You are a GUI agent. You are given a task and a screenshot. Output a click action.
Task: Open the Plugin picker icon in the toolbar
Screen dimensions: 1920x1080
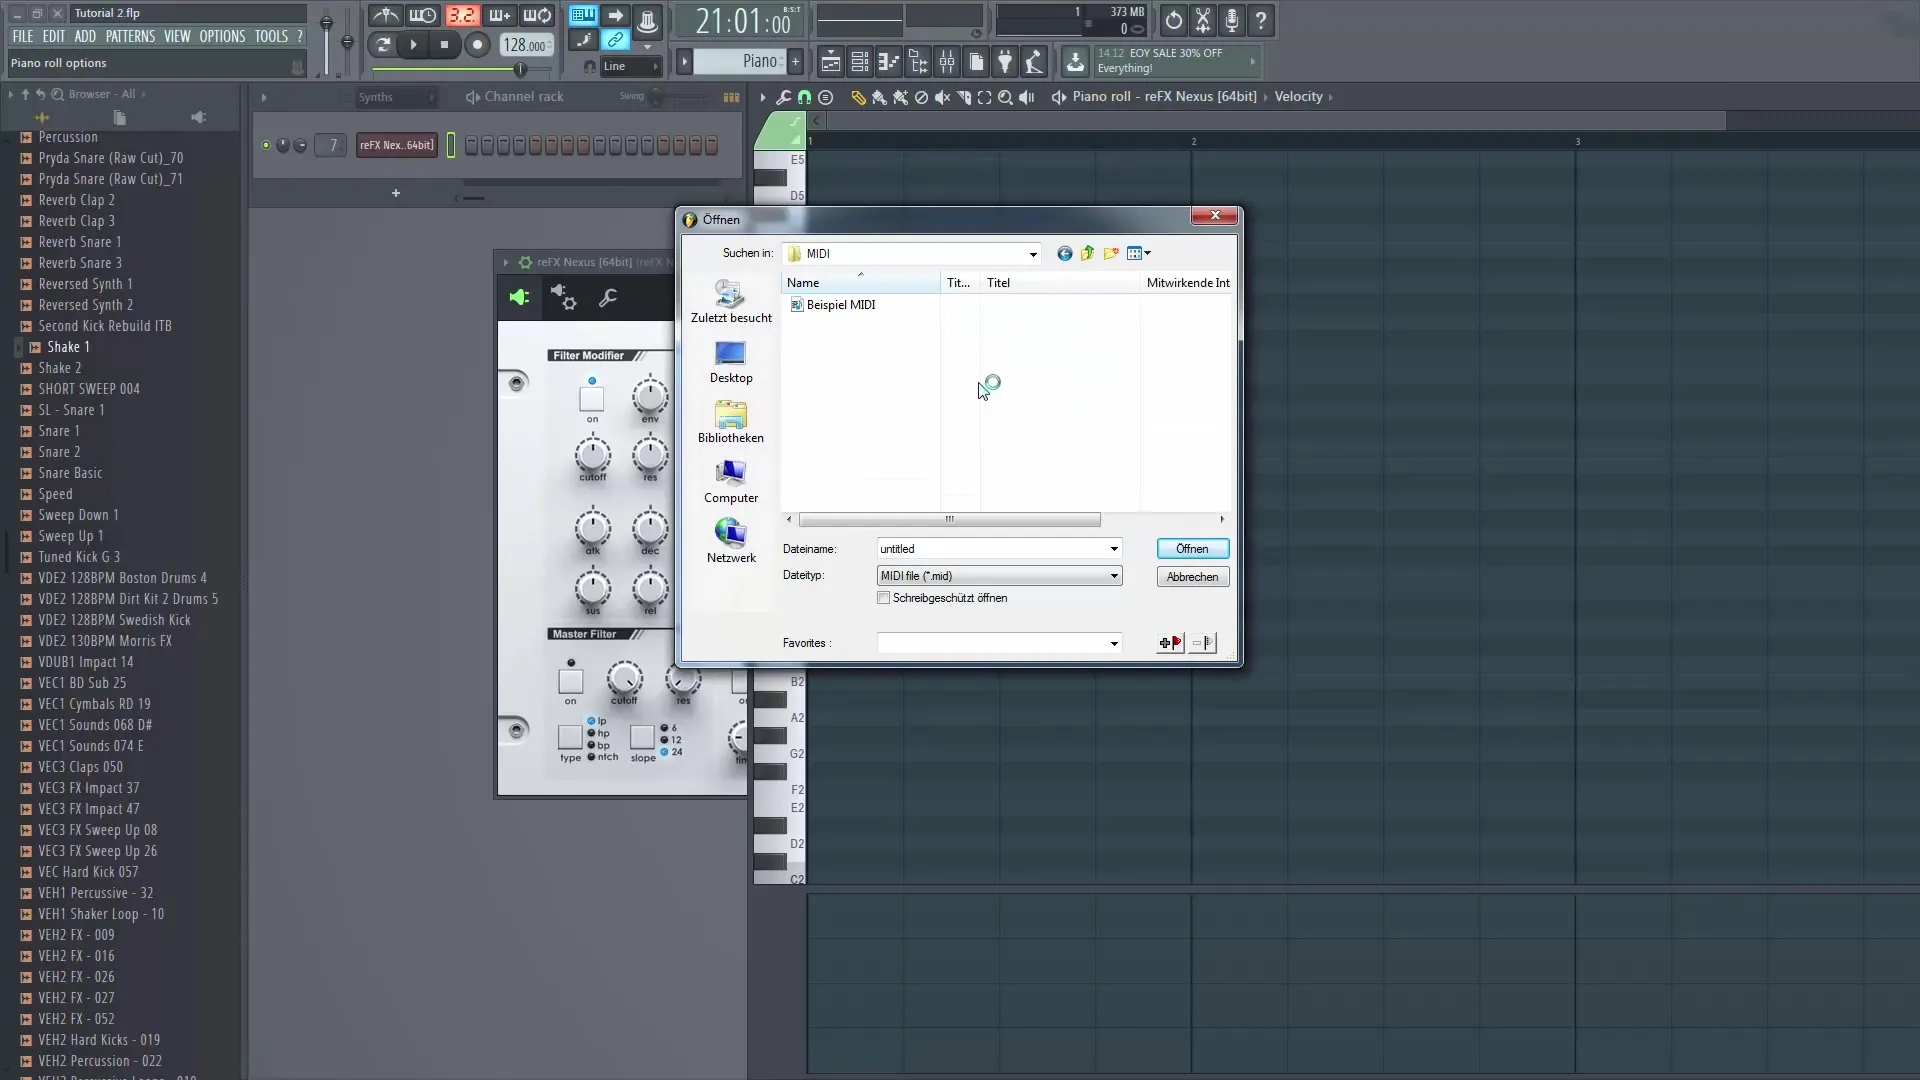[x=1005, y=62]
